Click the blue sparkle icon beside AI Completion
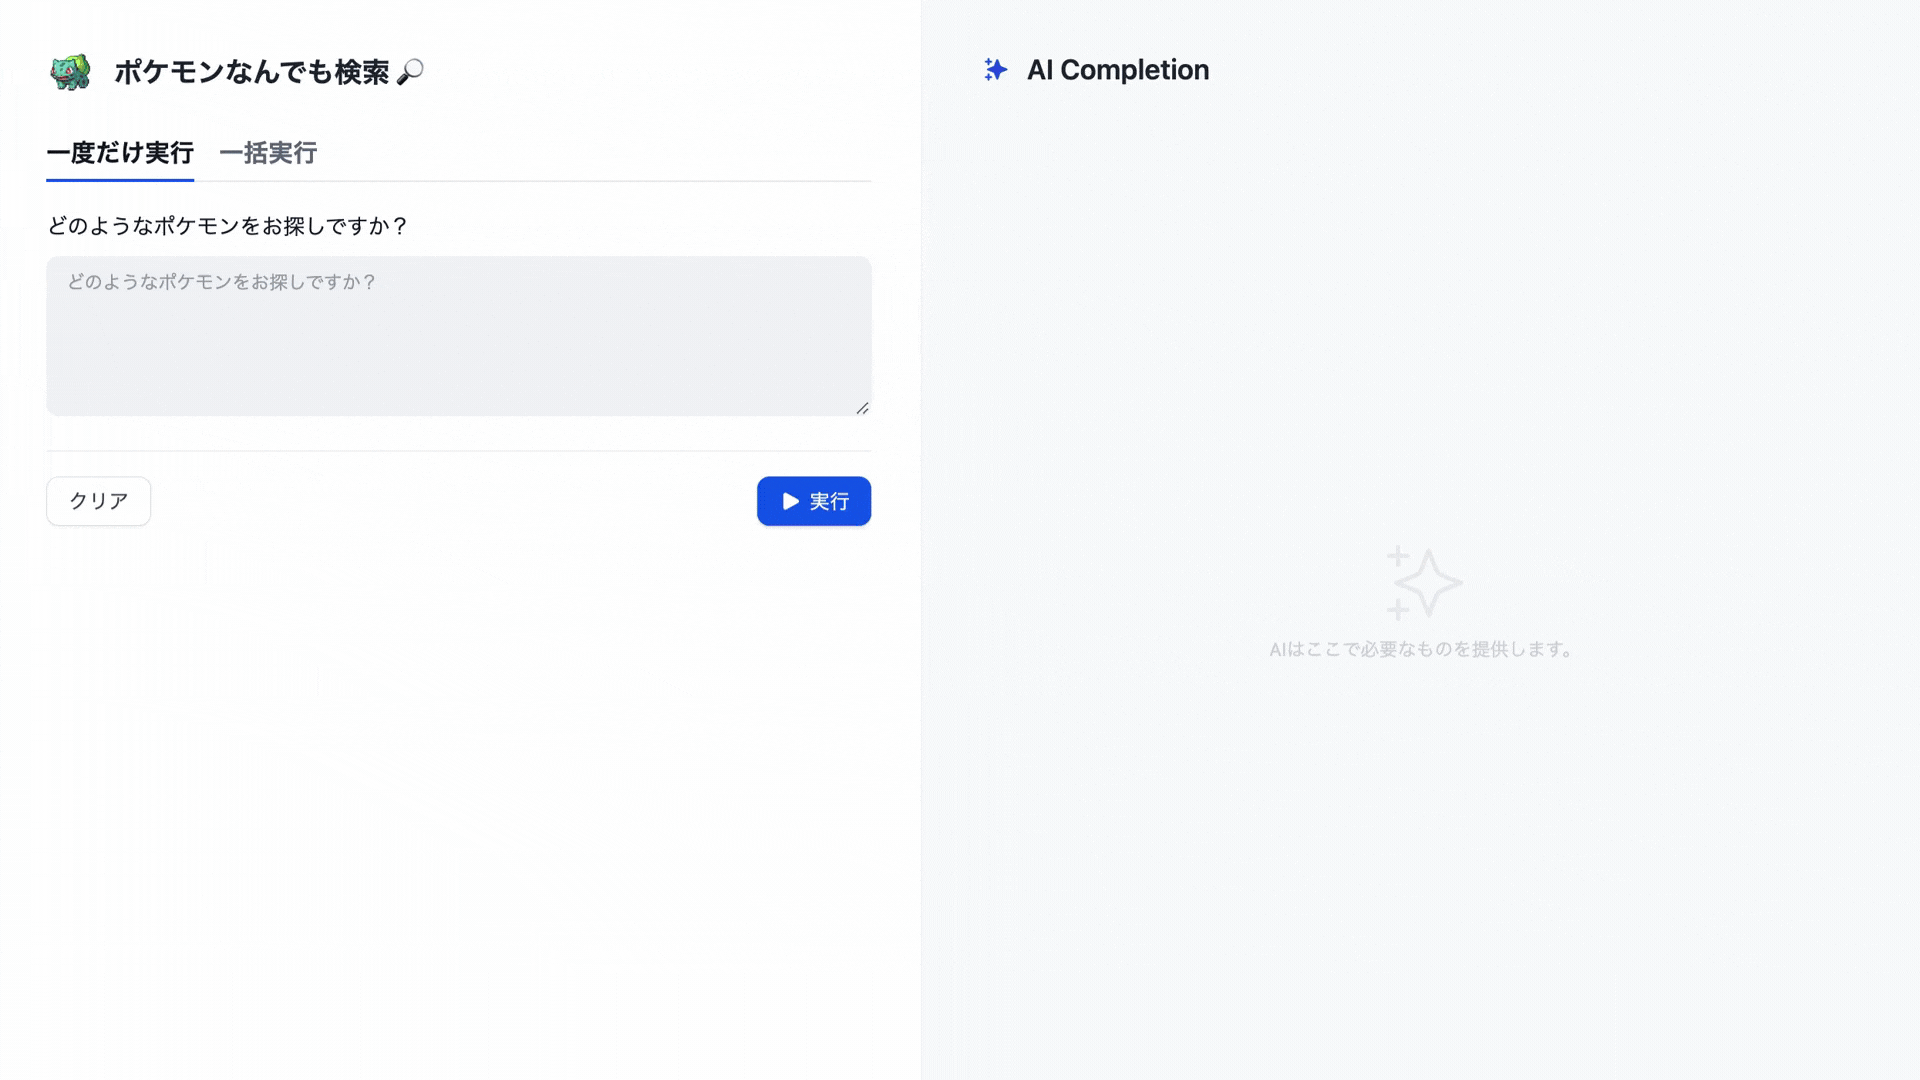The width and height of the screenshot is (1920, 1080). (995, 70)
